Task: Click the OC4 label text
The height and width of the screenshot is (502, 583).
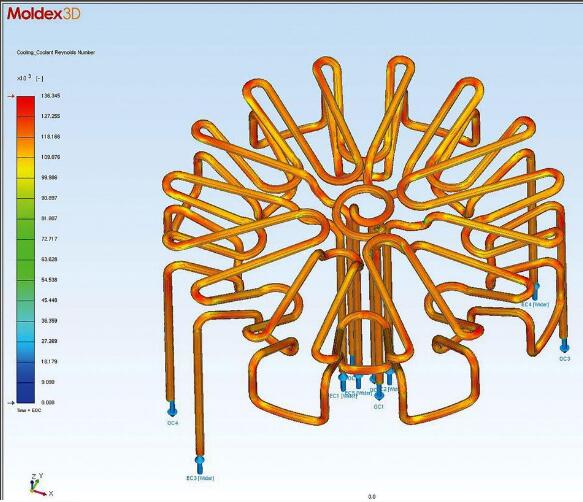Action: click(173, 423)
